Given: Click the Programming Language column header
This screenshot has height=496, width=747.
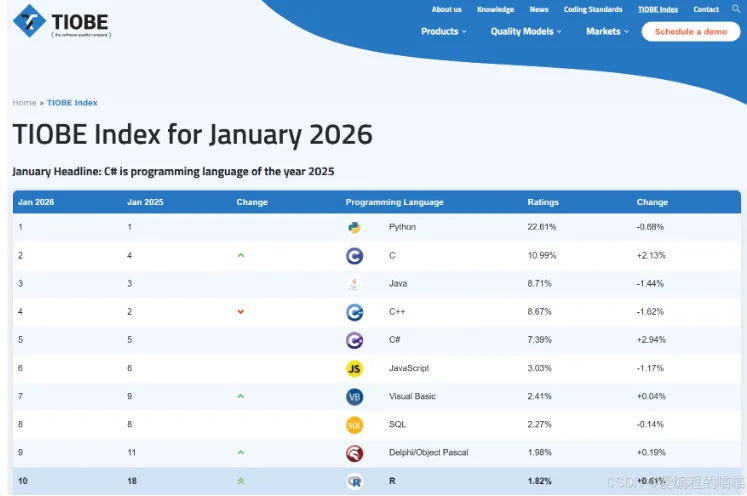Looking at the screenshot, I should pyautogui.click(x=394, y=202).
